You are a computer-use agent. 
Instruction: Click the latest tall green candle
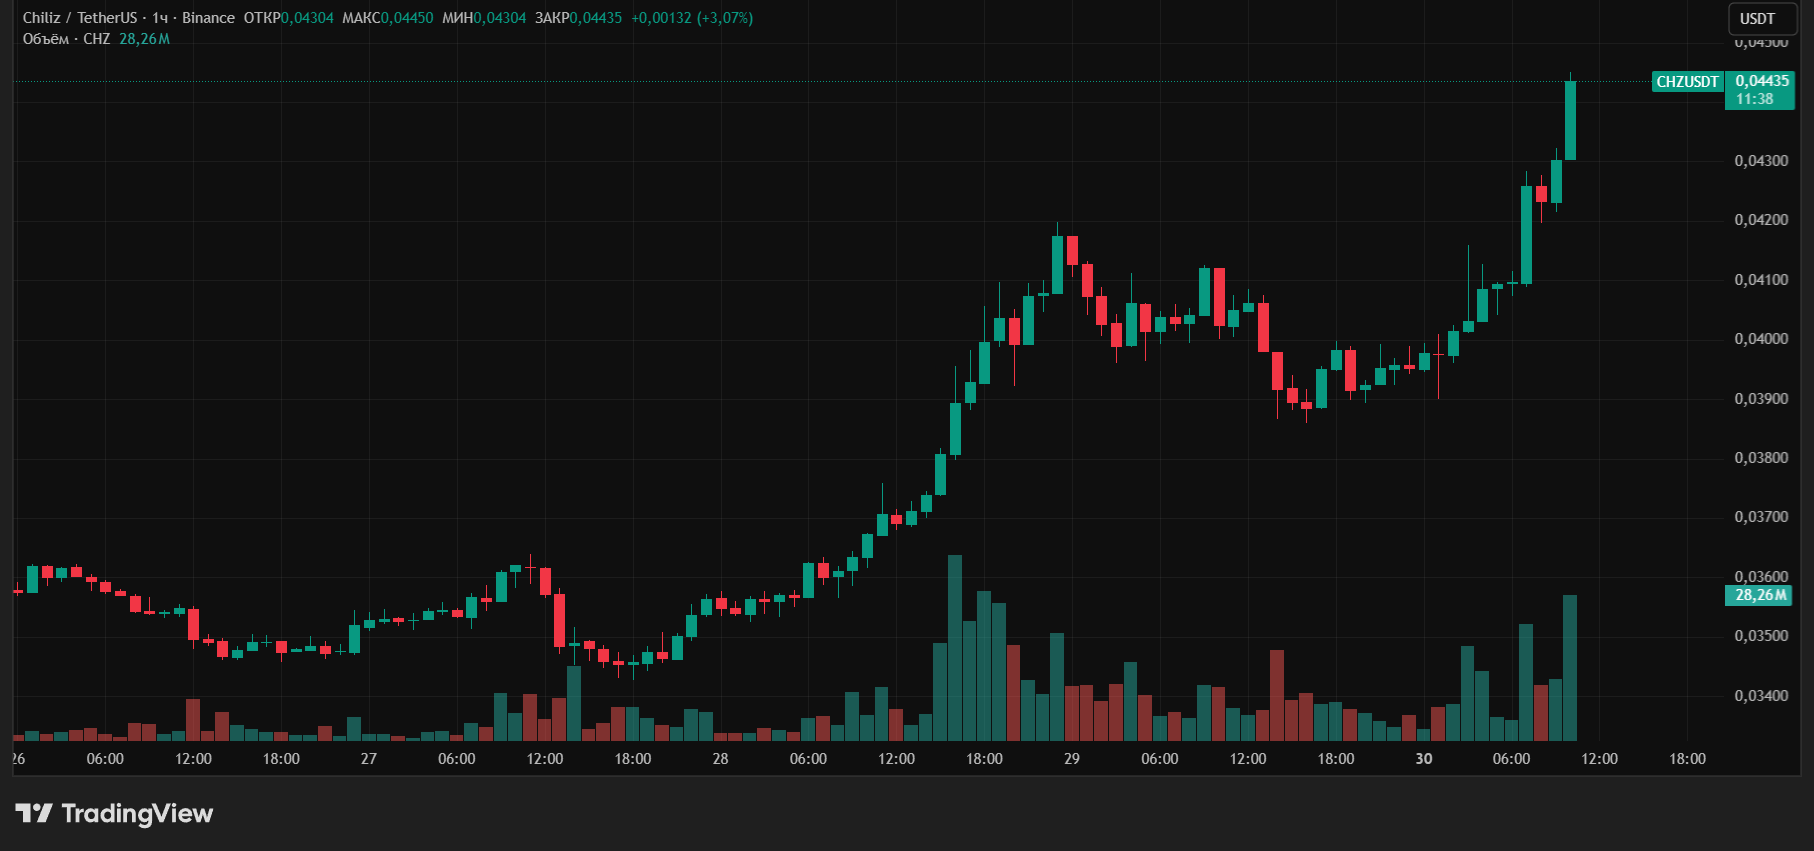coord(1570,120)
